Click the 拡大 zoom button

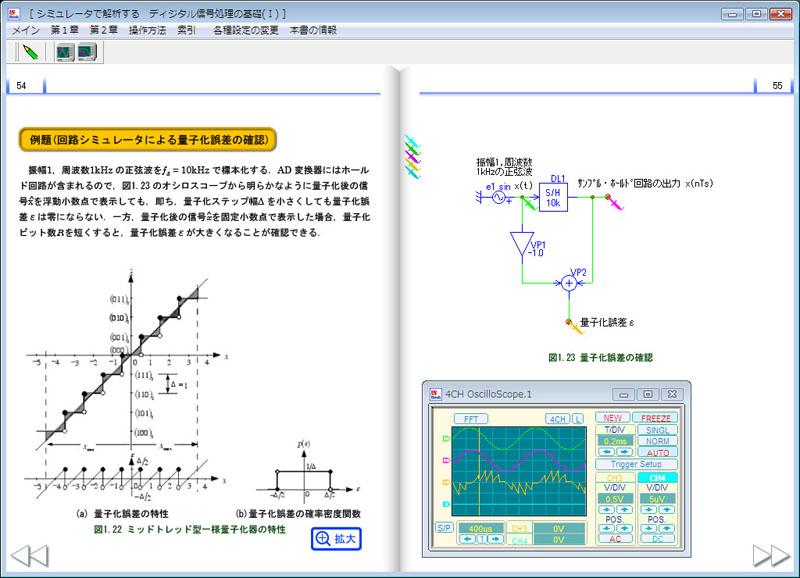click(336, 539)
